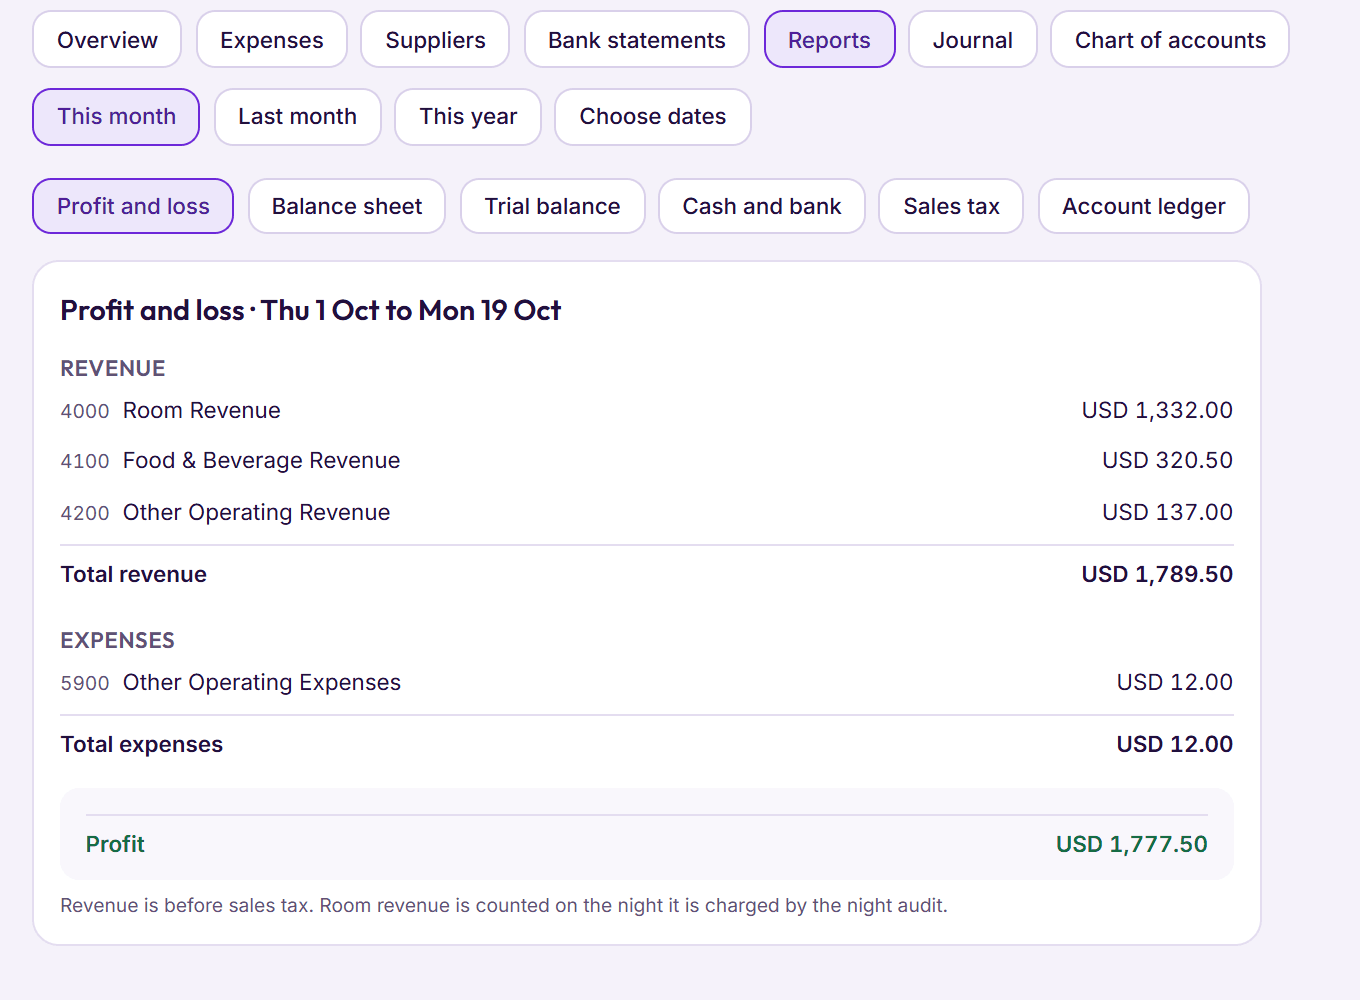This screenshot has width=1360, height=1000.
Task: Switch to the Expenses tab
Action: point(272,40)
